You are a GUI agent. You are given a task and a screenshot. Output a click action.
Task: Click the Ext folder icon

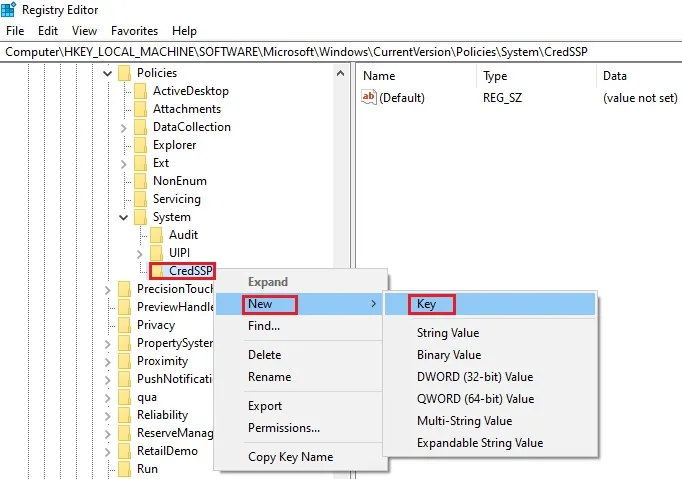coord(140,163)
